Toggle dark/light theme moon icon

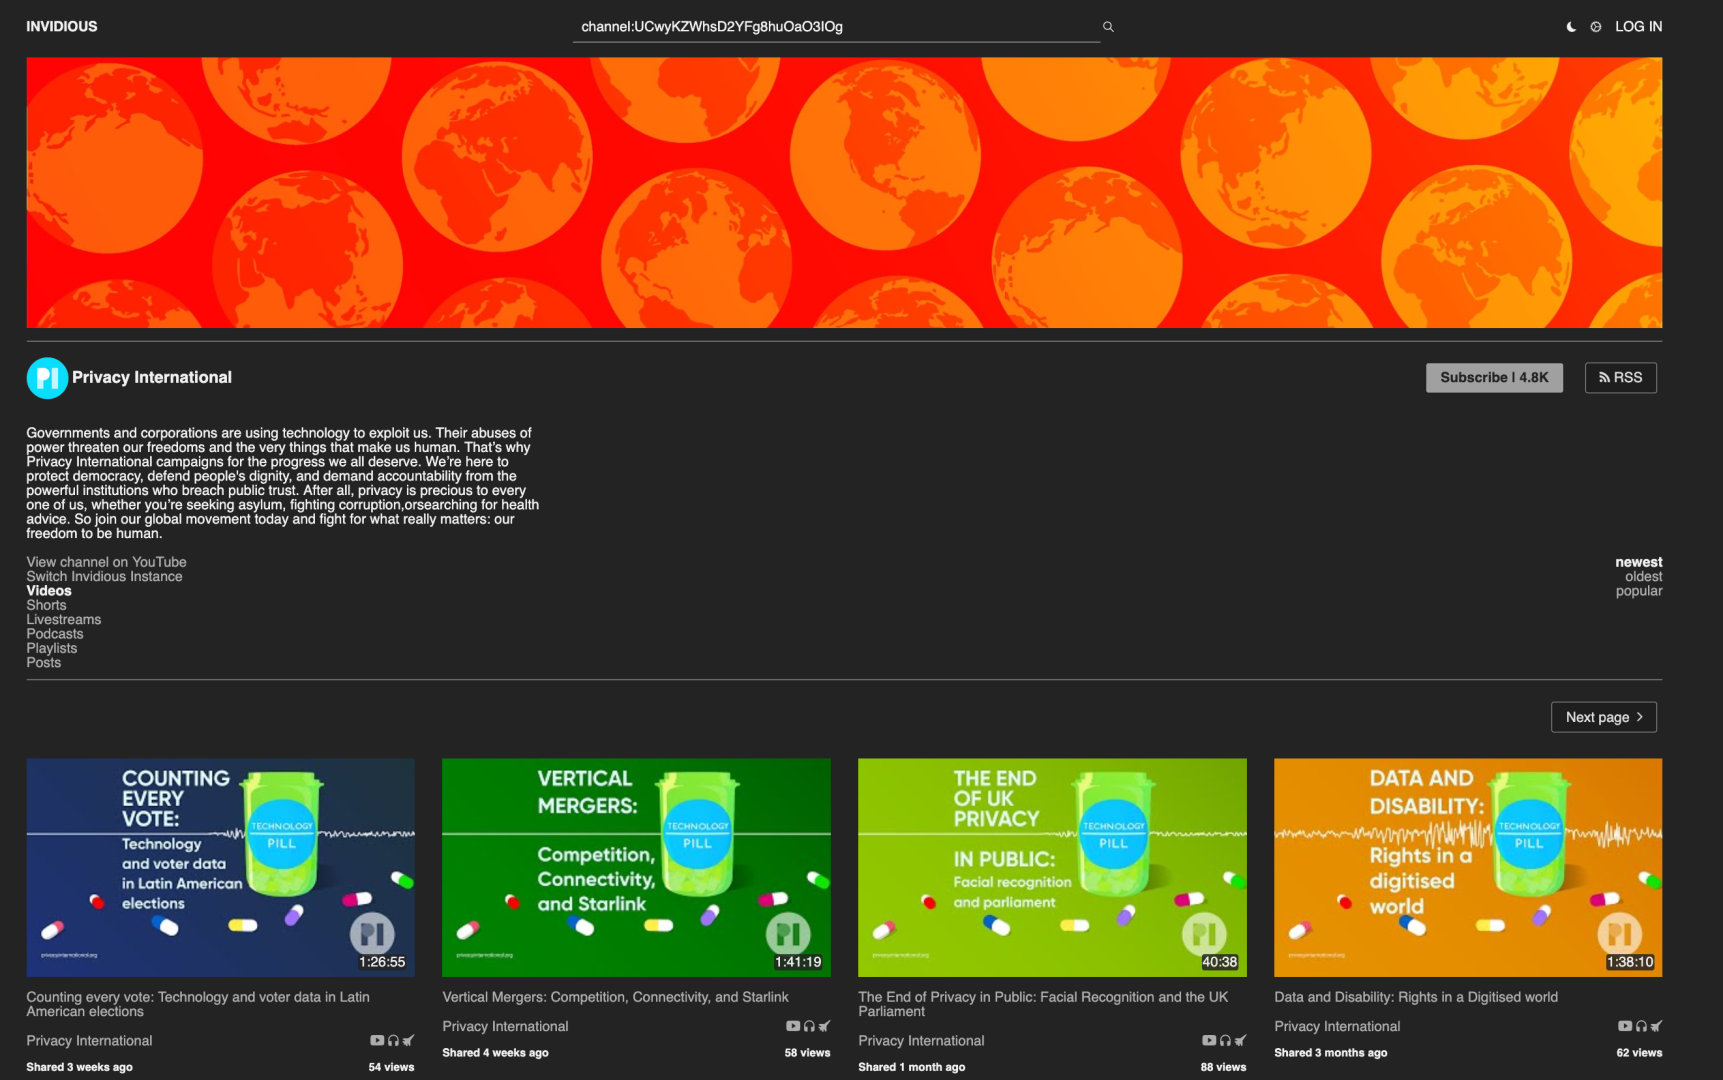[1571, 27]
